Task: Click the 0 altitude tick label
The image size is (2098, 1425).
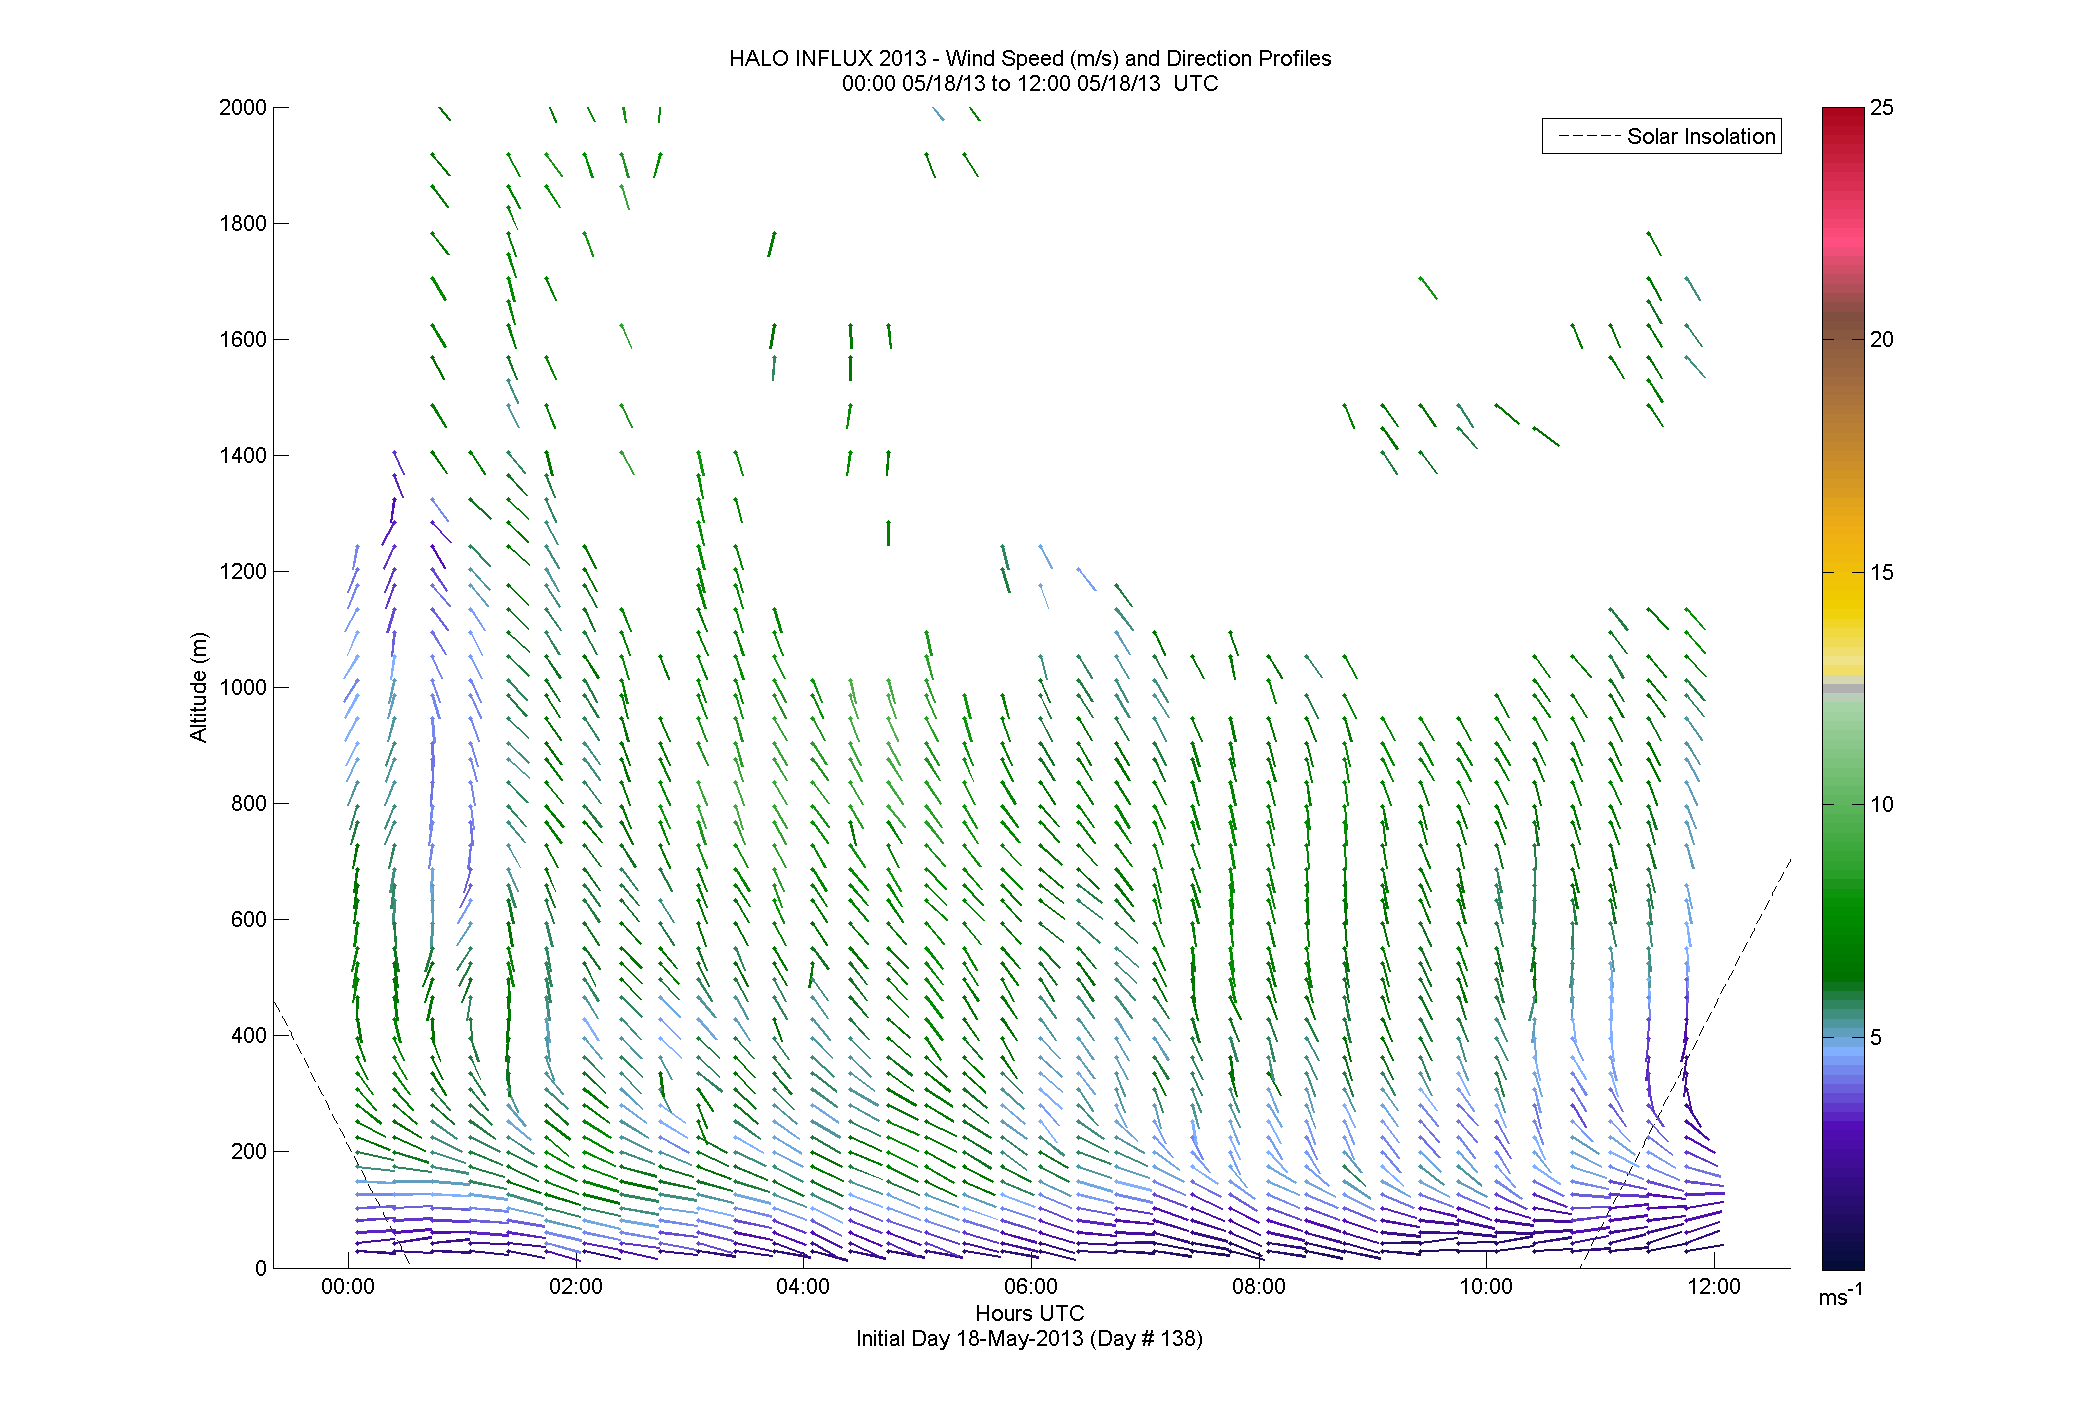Action: [261, 1268]
